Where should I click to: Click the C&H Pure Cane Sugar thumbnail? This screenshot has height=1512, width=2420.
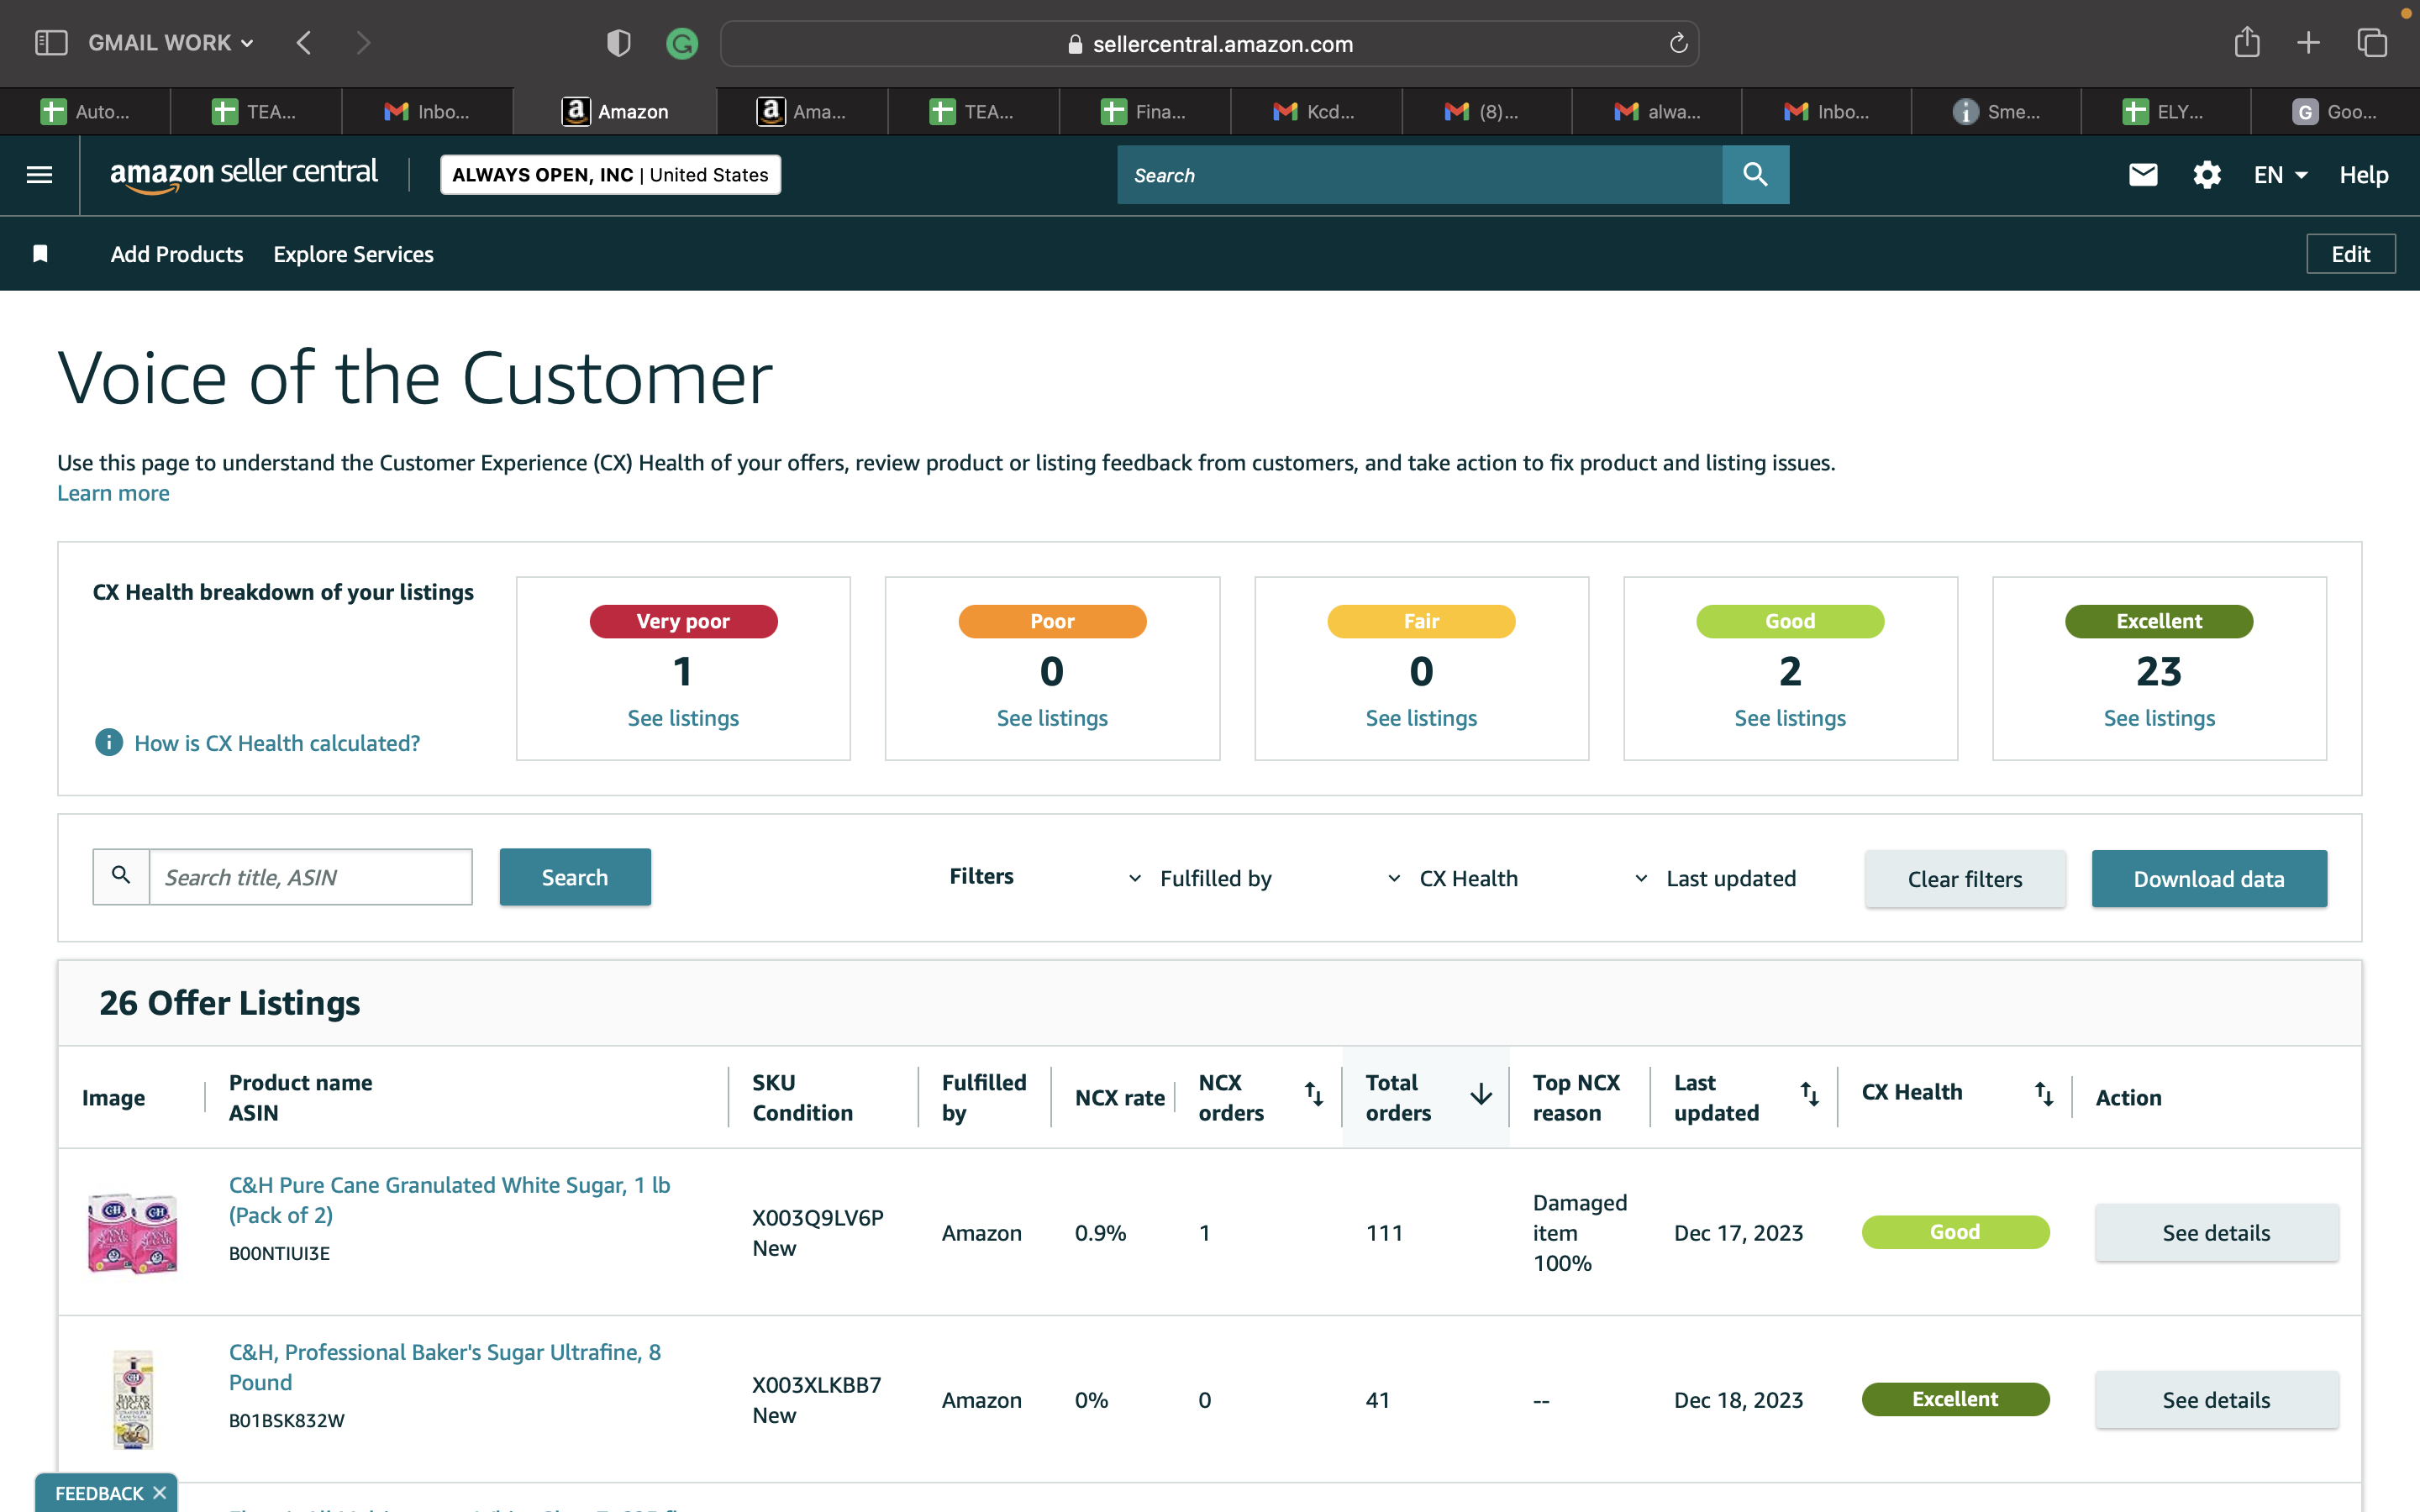[133, 1232]
